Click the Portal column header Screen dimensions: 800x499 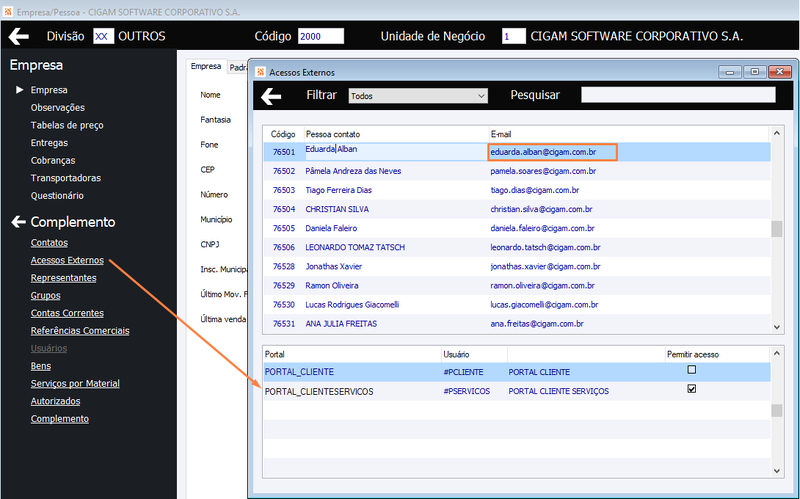tap(352, 354)
